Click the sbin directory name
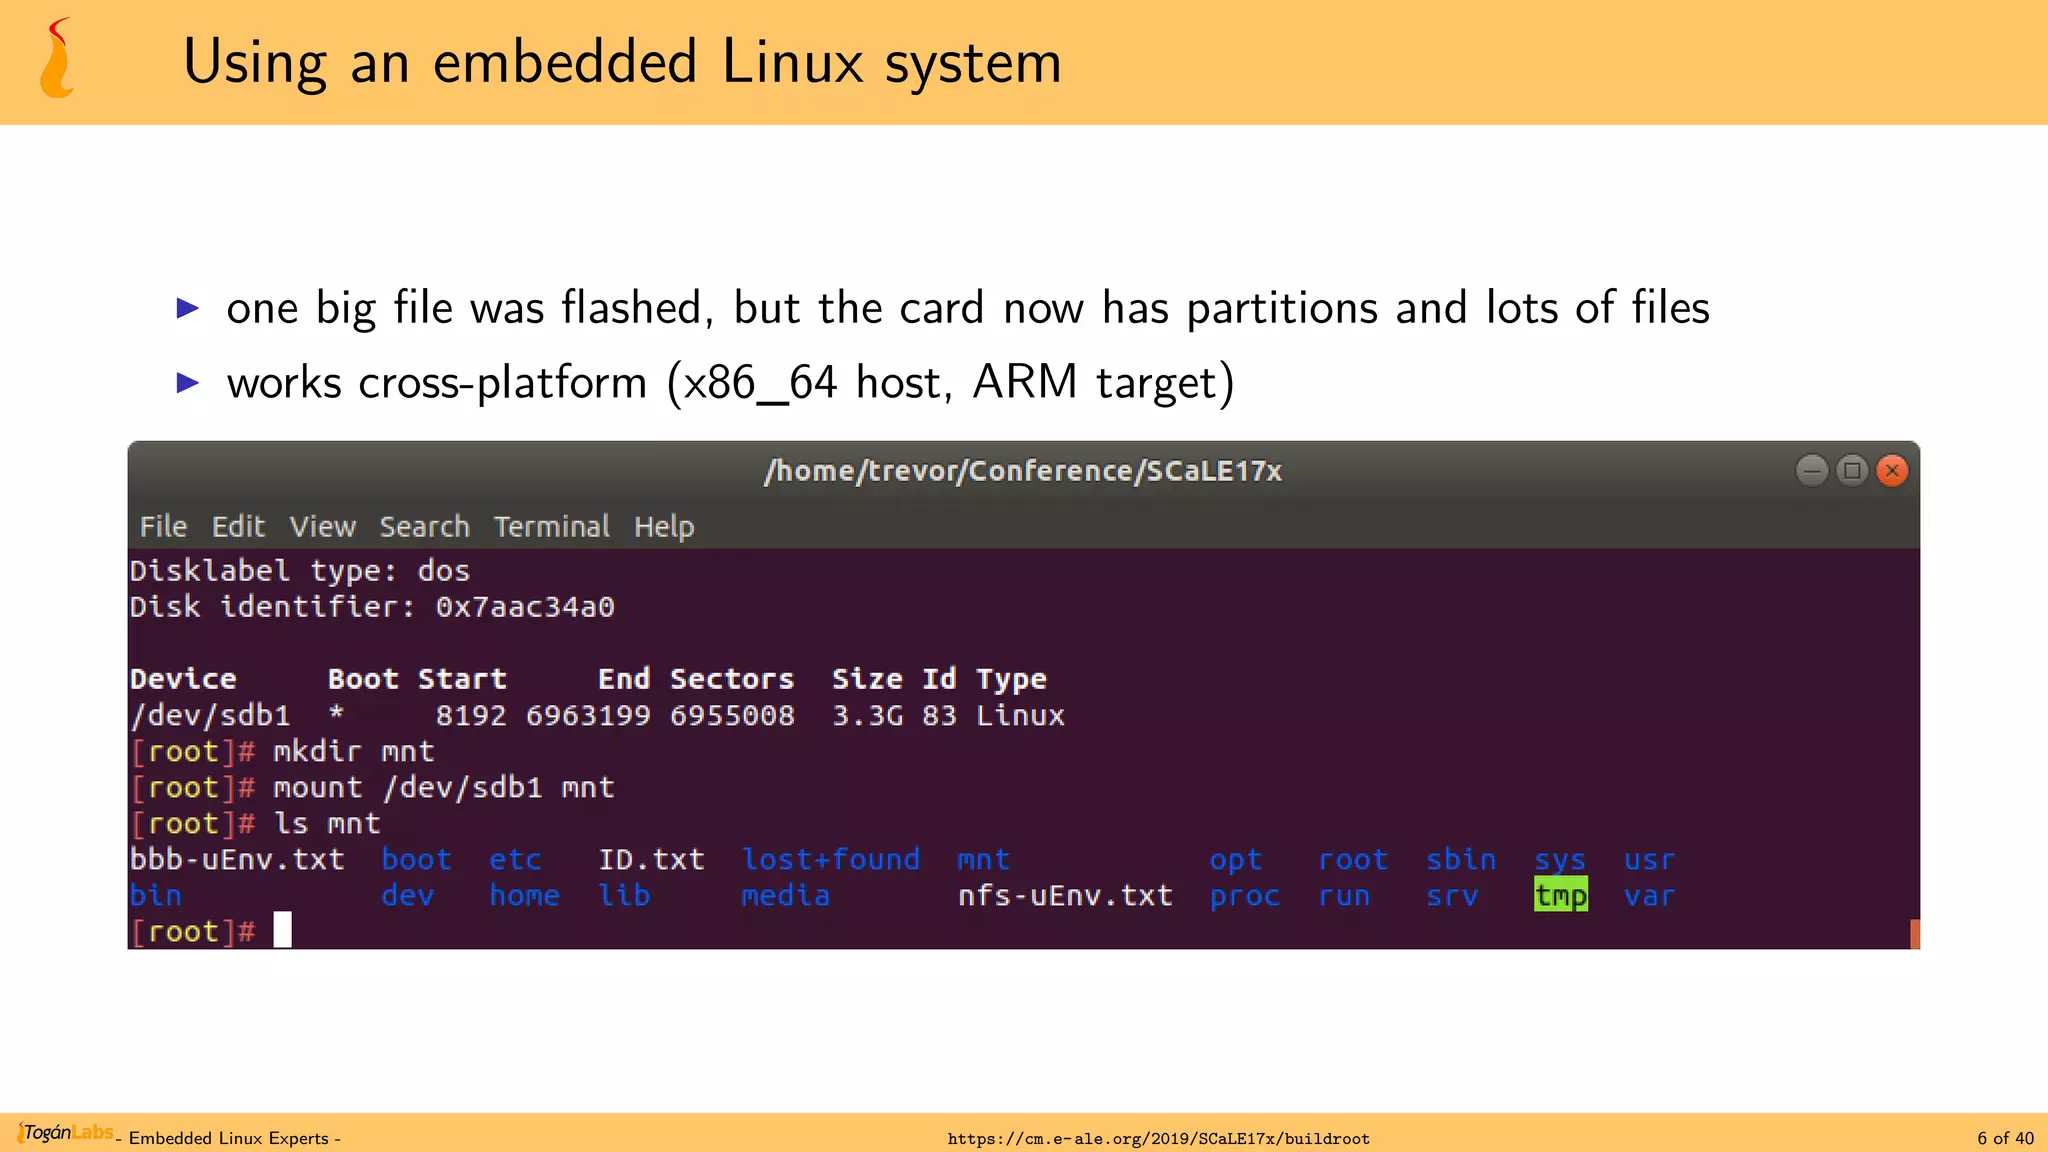2048x1152 pixels. pyautogui.click(x=1461, y=859)
